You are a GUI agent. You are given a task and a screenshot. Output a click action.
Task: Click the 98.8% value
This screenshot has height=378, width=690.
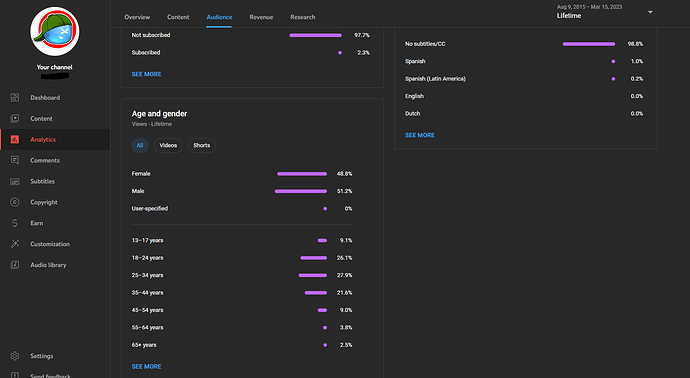coord(635,44)
